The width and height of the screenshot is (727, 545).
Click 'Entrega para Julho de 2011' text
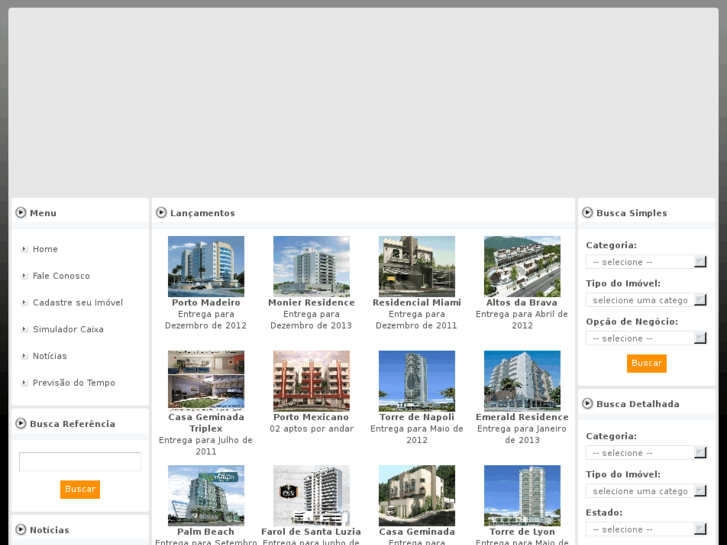tap(206, 446)
